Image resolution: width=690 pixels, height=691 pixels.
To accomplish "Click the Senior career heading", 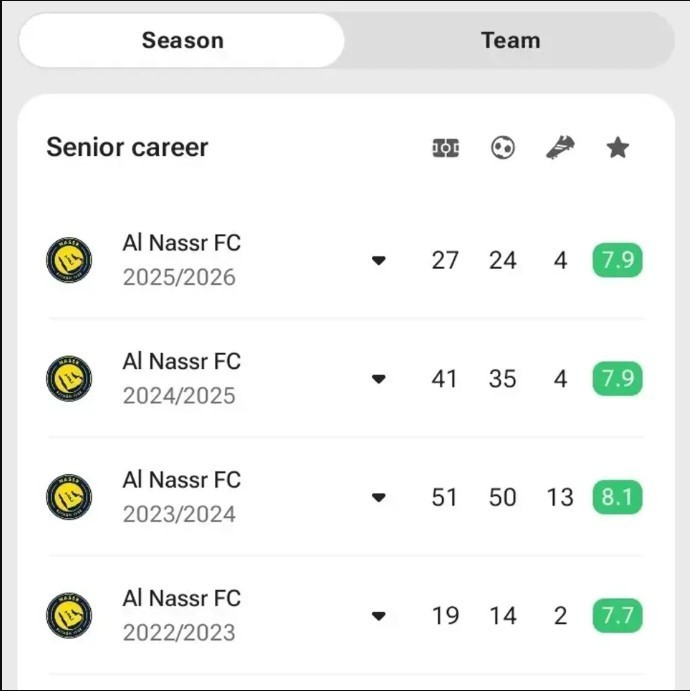I will tap(127, 147).
